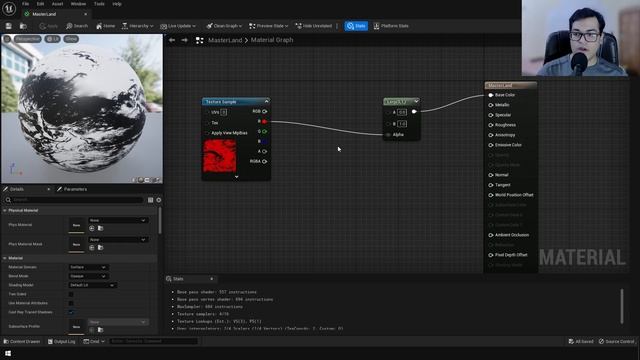Click the Home toolbar button
640x360 pixels.
click(105, 26)
